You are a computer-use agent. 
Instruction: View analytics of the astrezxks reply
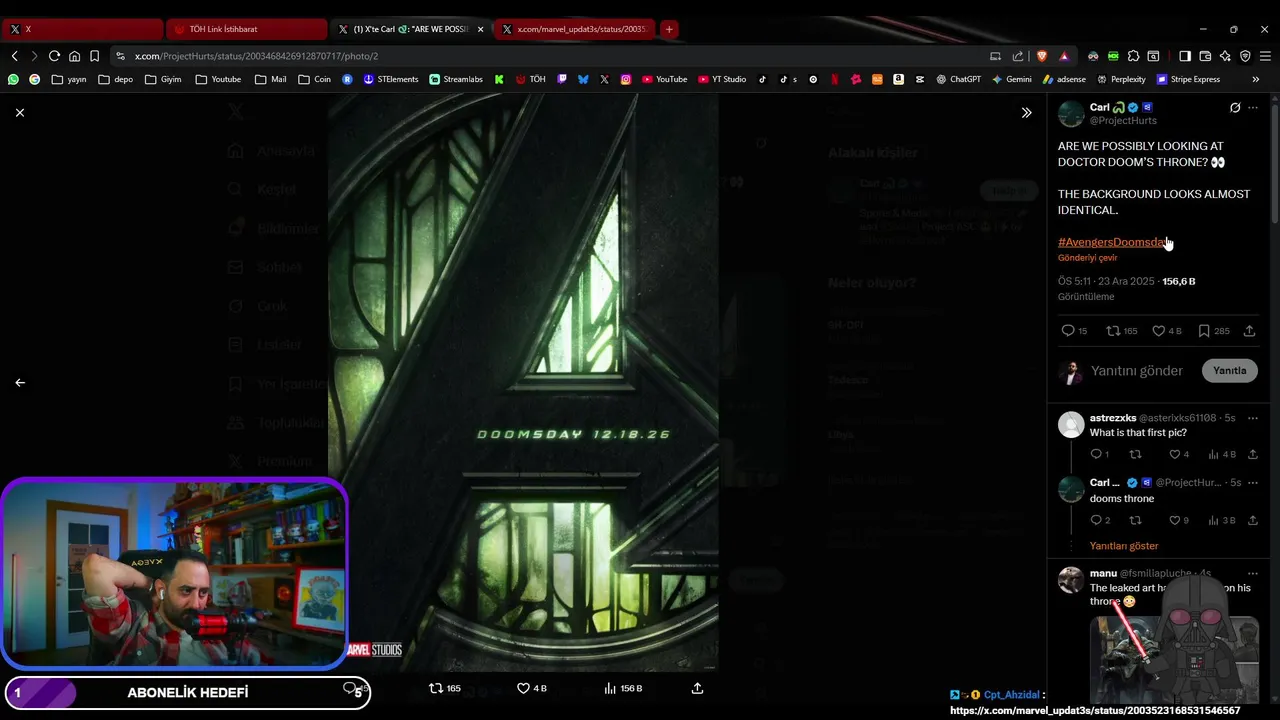pos(1222,454)
